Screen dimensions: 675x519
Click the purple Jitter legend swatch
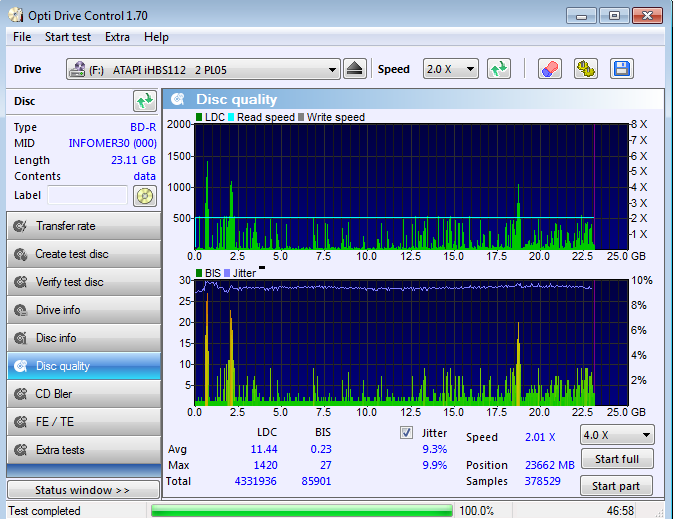tap(227, 273)
